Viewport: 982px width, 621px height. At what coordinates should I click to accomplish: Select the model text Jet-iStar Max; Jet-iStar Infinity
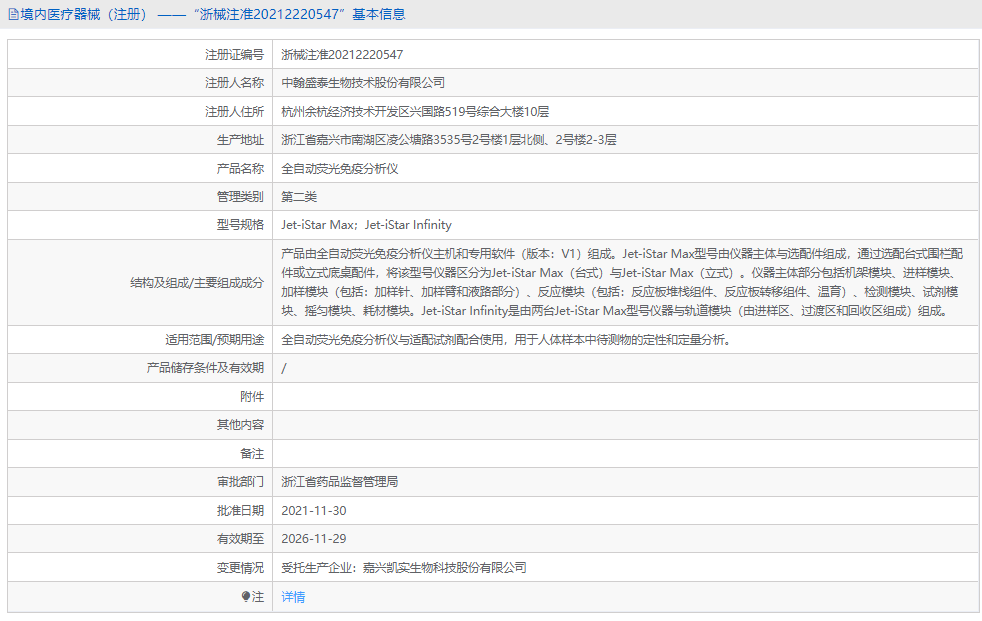click(x=366, y=225)
